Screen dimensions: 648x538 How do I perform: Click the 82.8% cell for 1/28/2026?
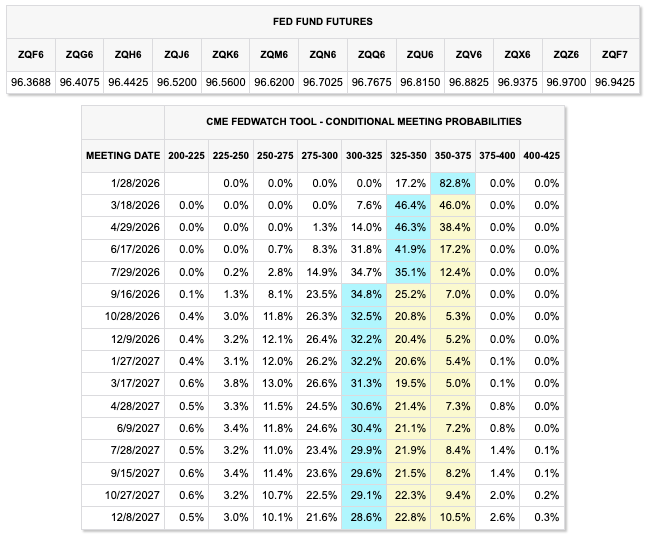453,183
